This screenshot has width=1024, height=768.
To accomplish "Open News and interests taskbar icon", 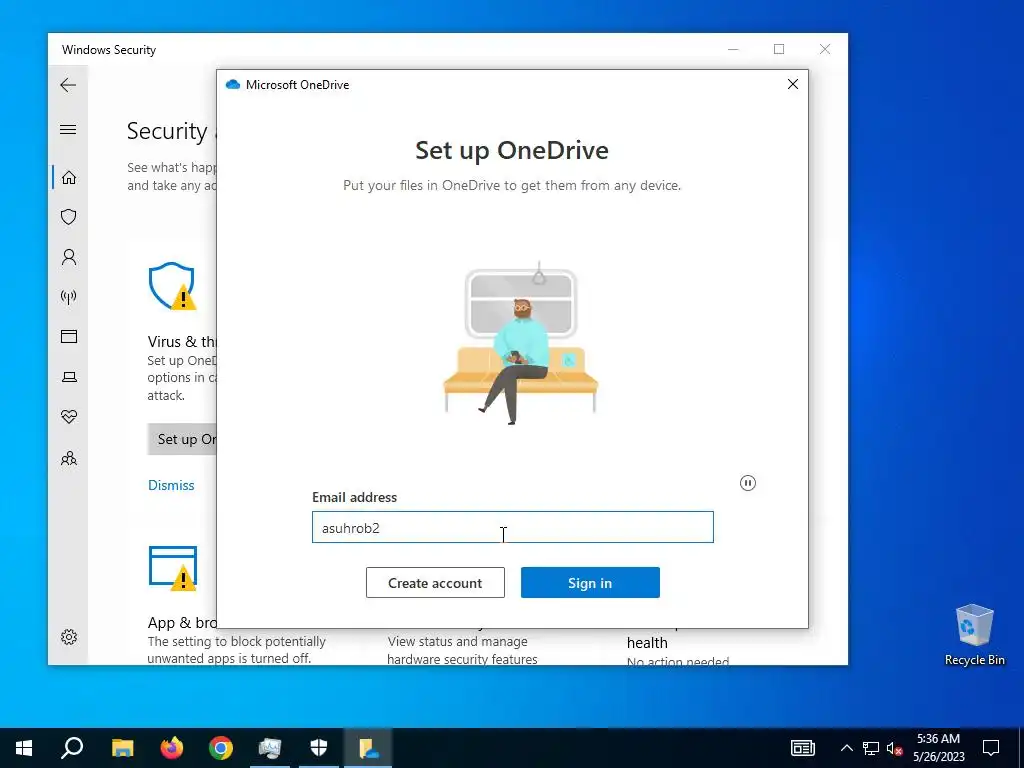I will 803,748.
